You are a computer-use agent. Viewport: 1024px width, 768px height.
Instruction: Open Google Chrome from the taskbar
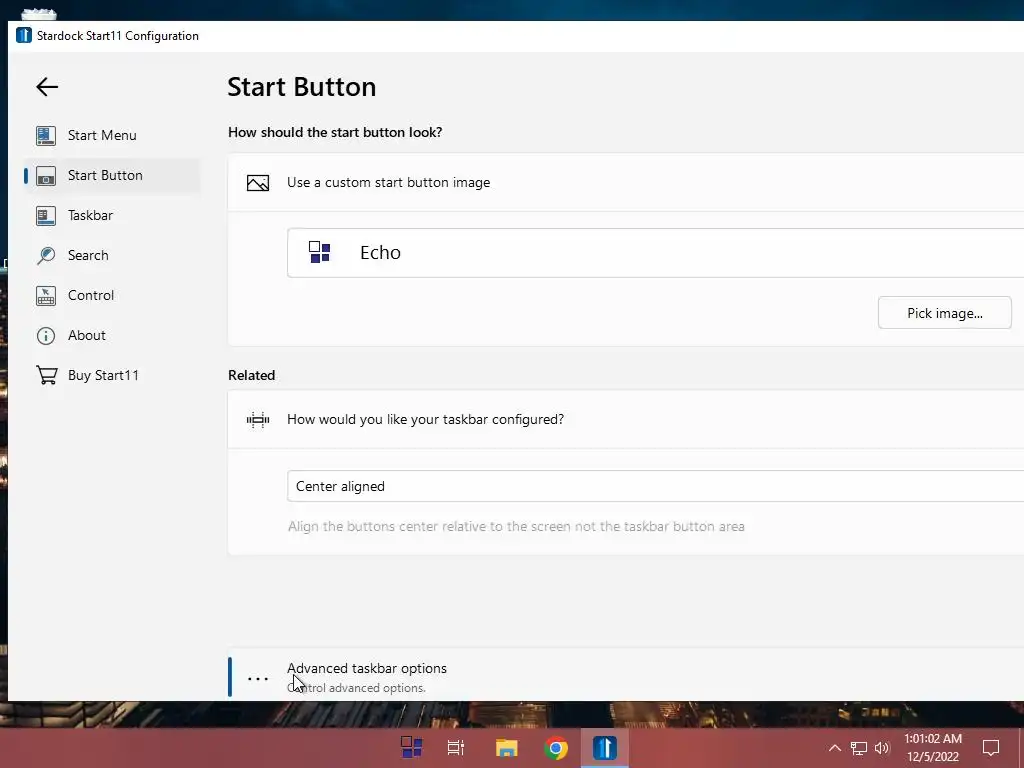tap(556, 748)
